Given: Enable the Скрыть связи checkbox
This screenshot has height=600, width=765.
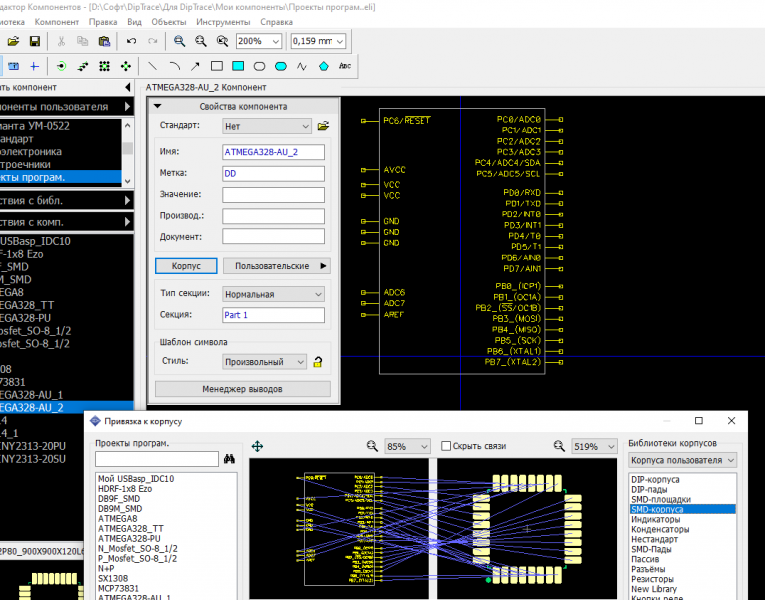Looking at the screenshot, I should pyautogui.click(x=446, y=446).
